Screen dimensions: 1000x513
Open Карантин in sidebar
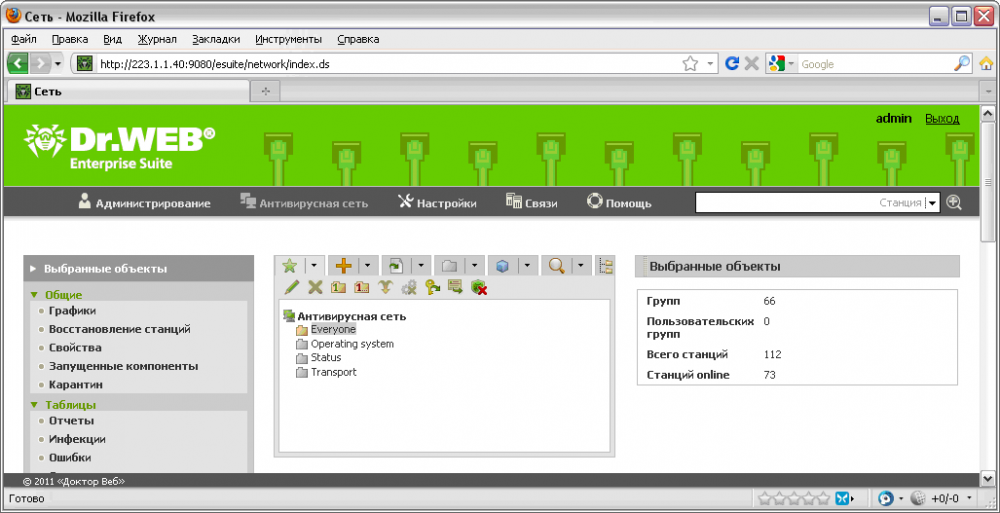(x=76, y=385)
